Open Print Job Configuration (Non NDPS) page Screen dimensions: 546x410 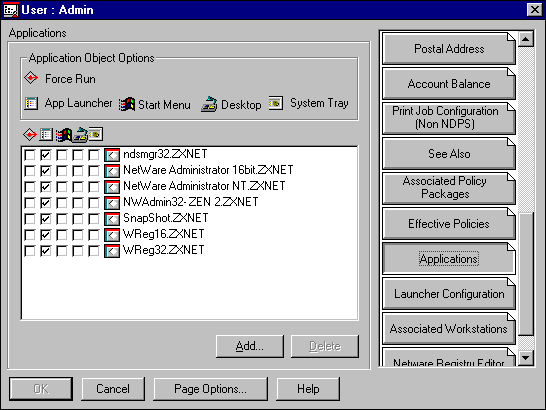pyautogui.click(x=448, y=118)
